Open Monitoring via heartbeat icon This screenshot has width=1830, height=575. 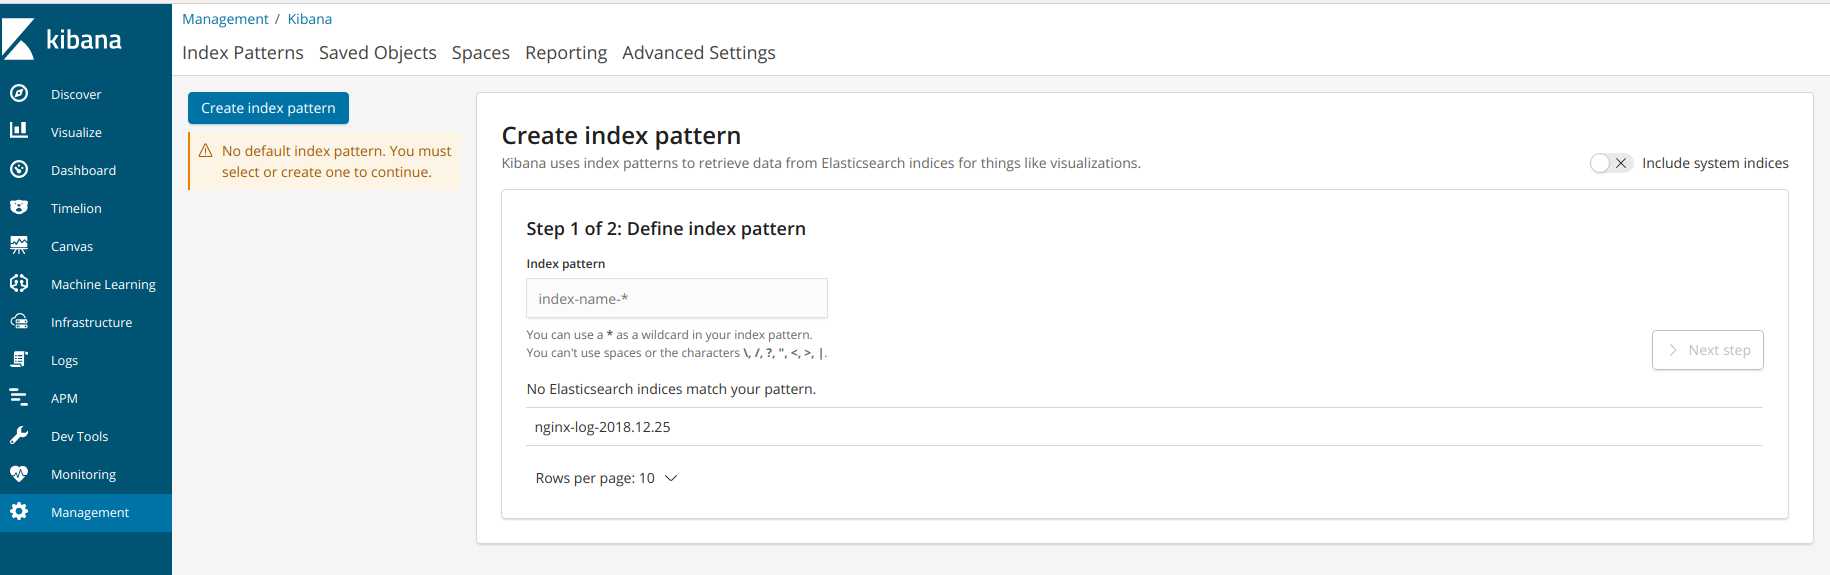pos(18,473)
